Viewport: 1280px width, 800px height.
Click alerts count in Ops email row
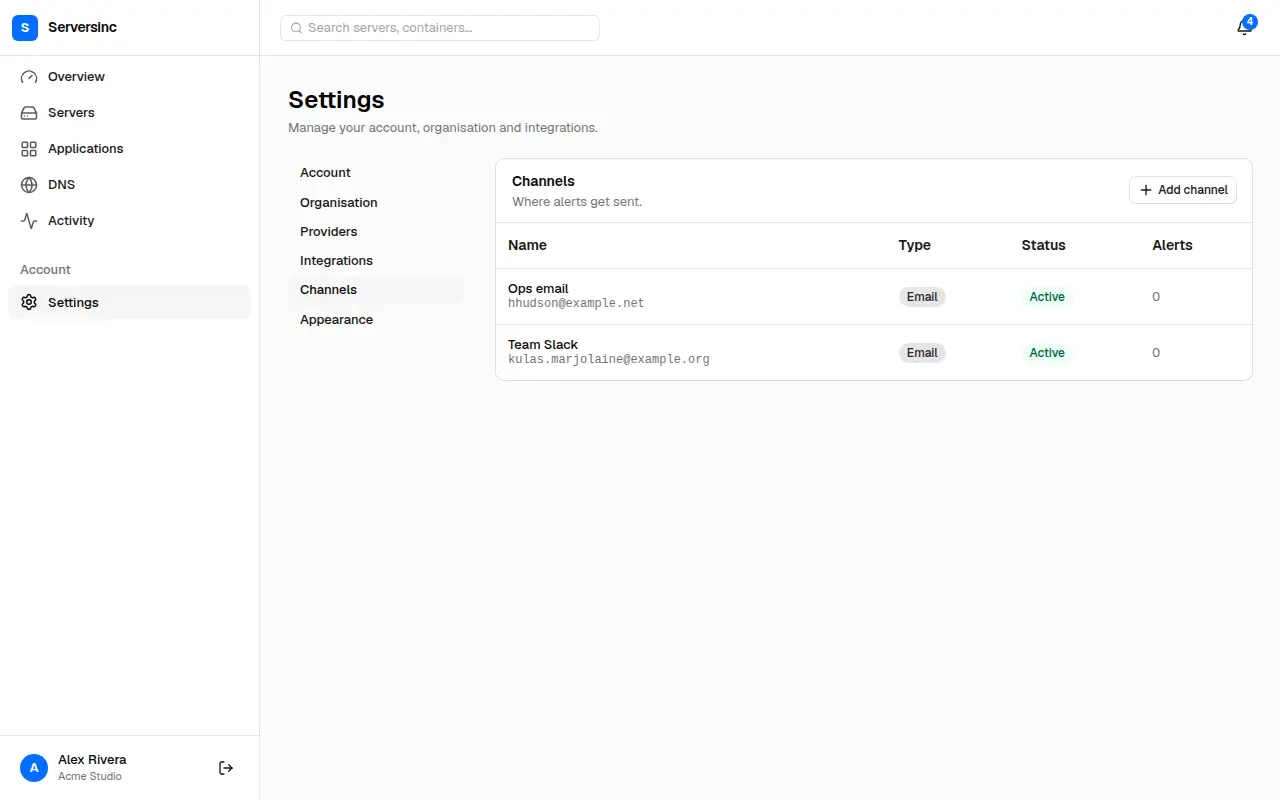(x=1156, y=297)
